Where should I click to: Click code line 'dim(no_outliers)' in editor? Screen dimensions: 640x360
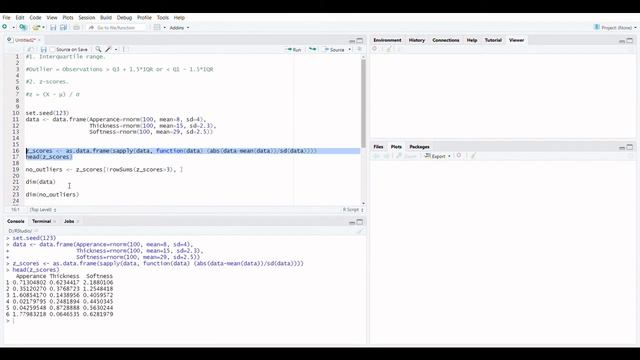click(x=52, y=195)
